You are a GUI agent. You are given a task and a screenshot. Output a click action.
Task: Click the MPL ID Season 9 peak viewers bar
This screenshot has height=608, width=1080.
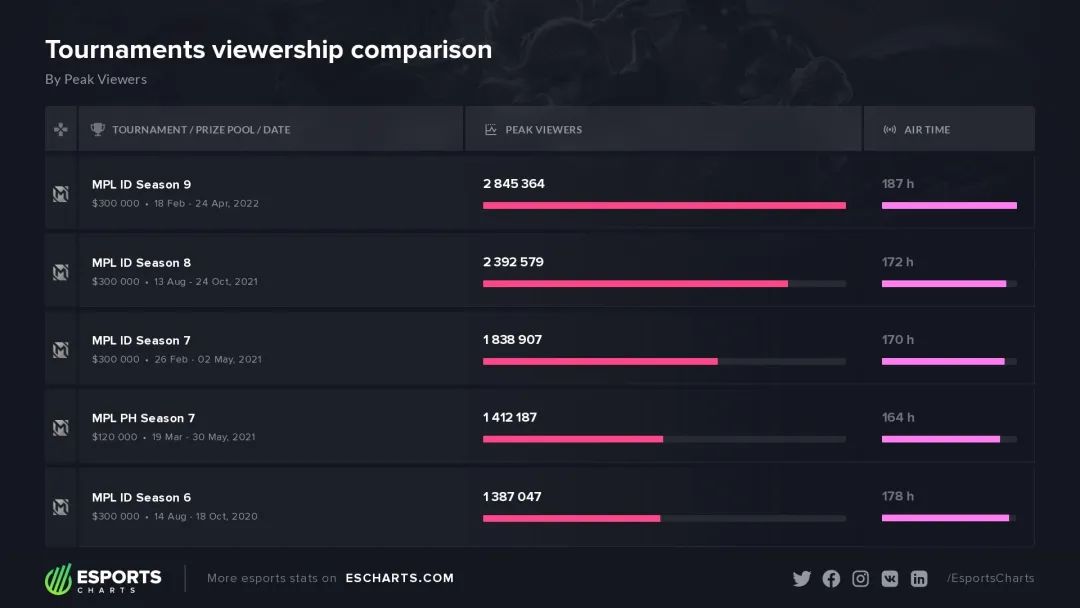pyautogui.click(x=664, y=205)
